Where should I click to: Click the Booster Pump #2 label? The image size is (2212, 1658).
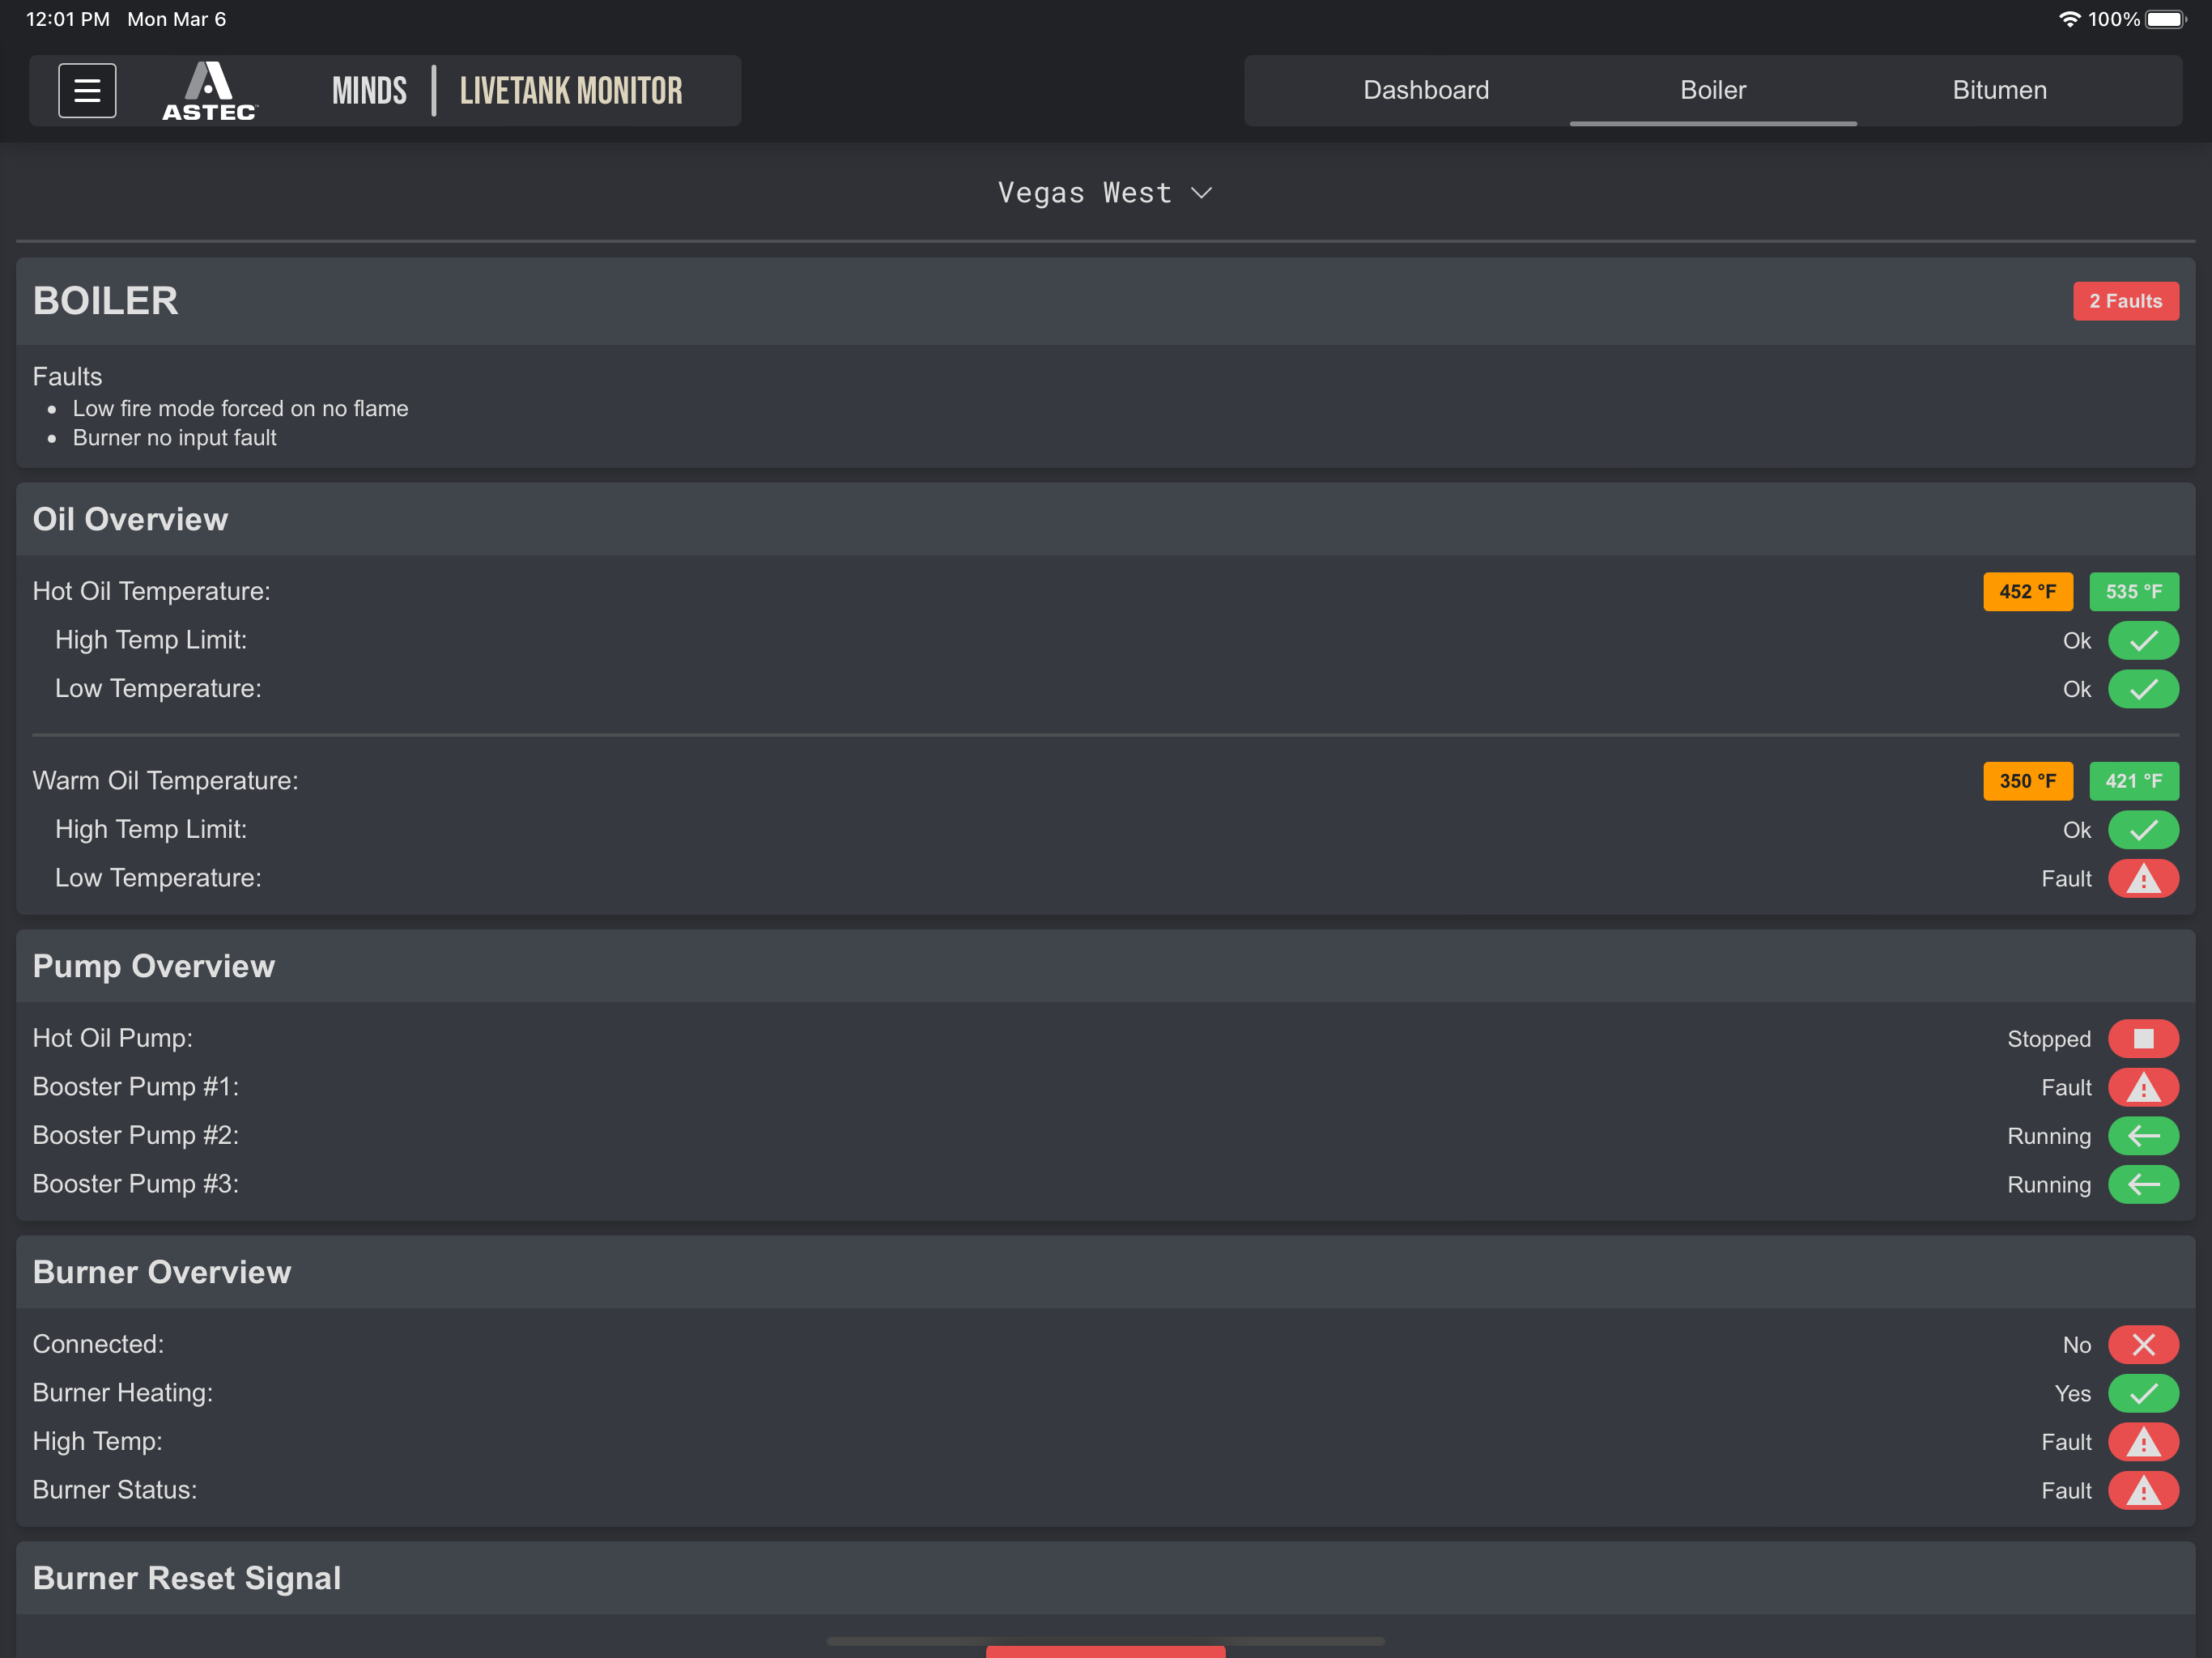(136, 1135)
